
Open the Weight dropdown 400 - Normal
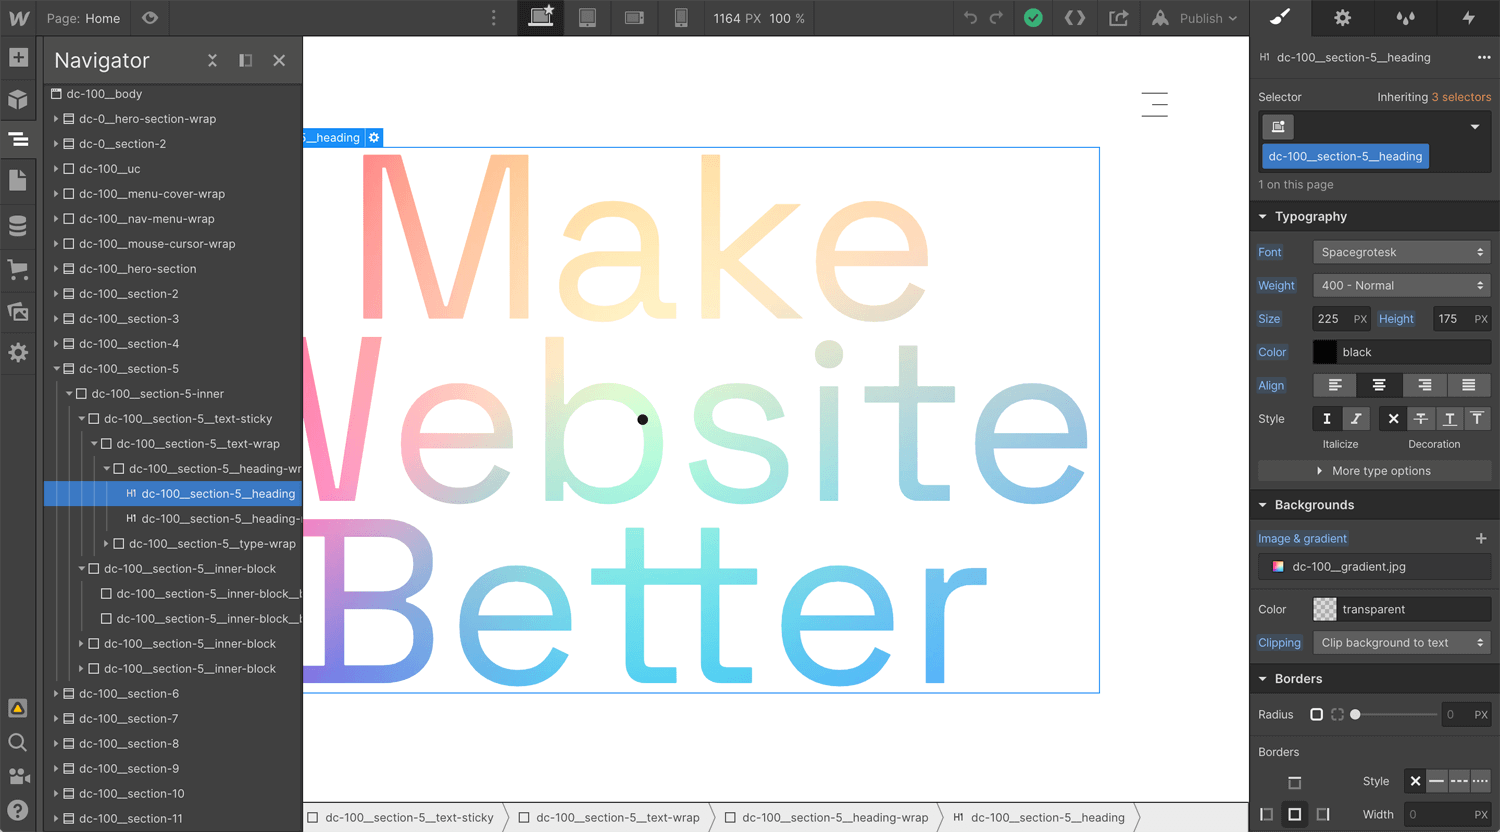(1401, 286)
